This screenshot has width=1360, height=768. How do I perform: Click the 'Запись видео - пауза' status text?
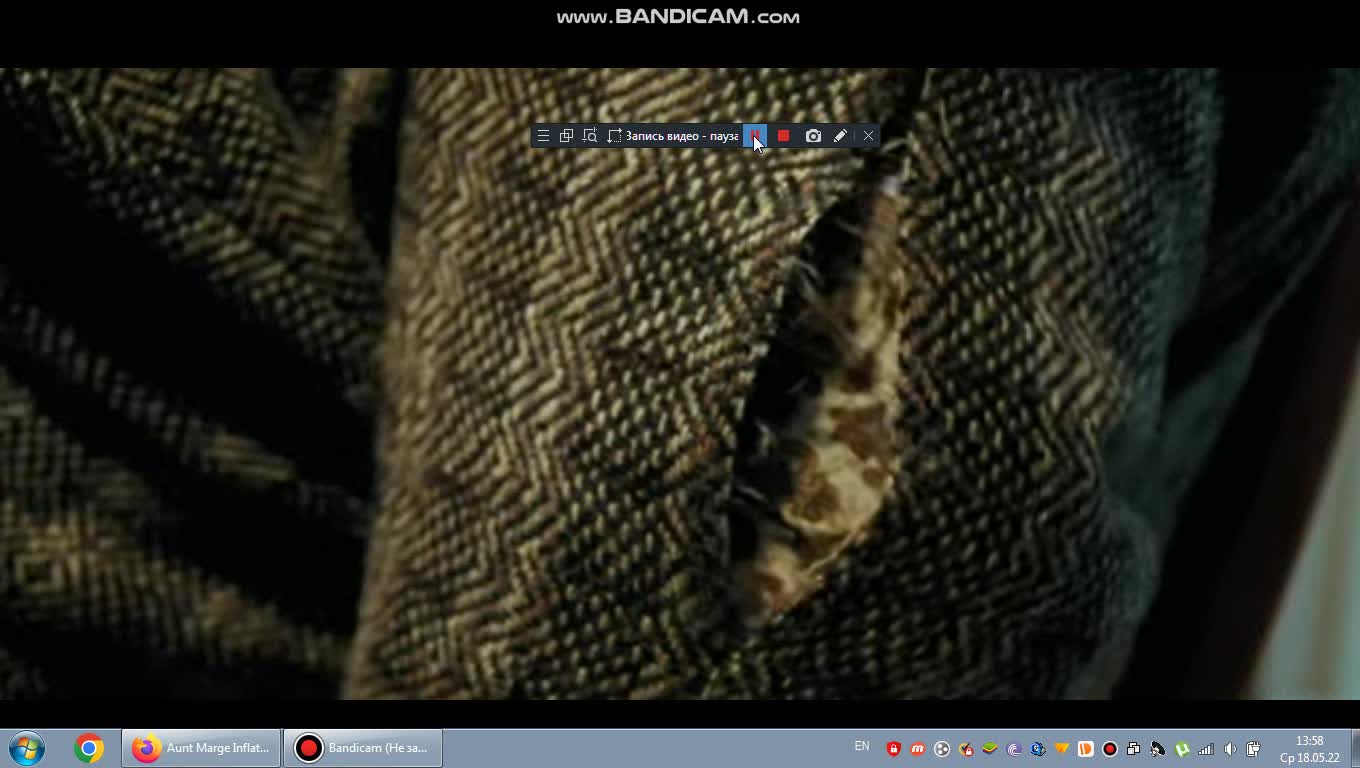(682, 136)
